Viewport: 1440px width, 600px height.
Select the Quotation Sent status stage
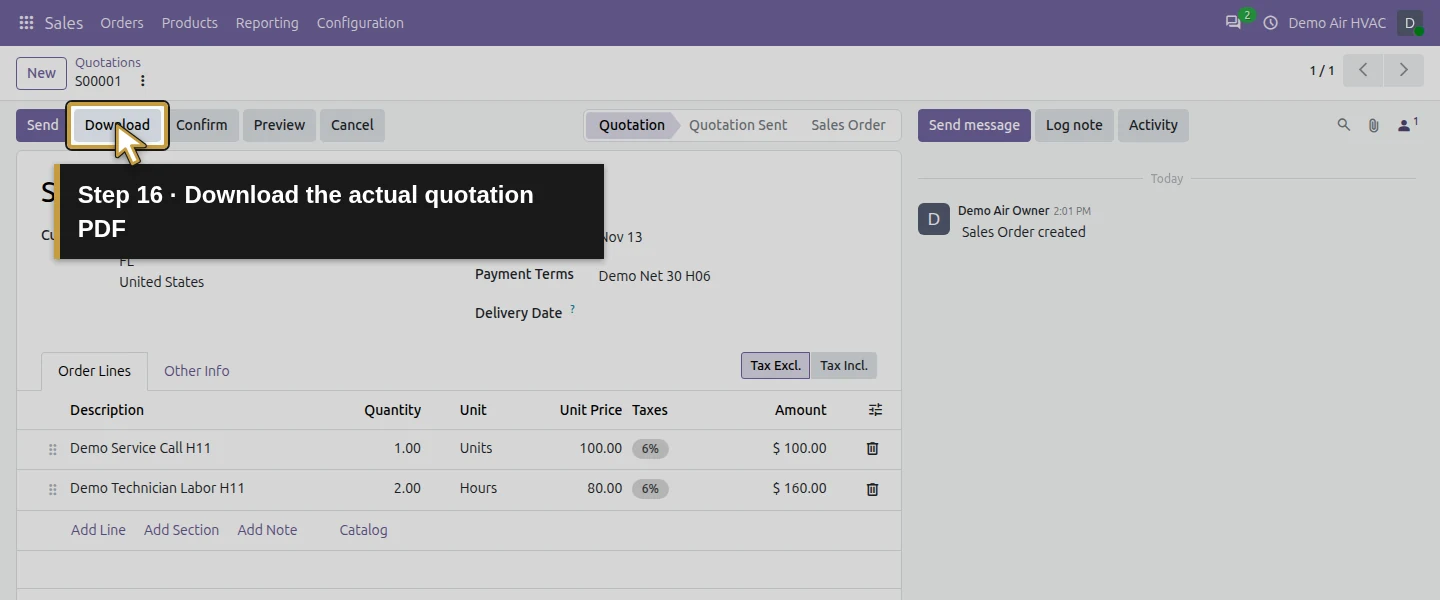point(738,125)
